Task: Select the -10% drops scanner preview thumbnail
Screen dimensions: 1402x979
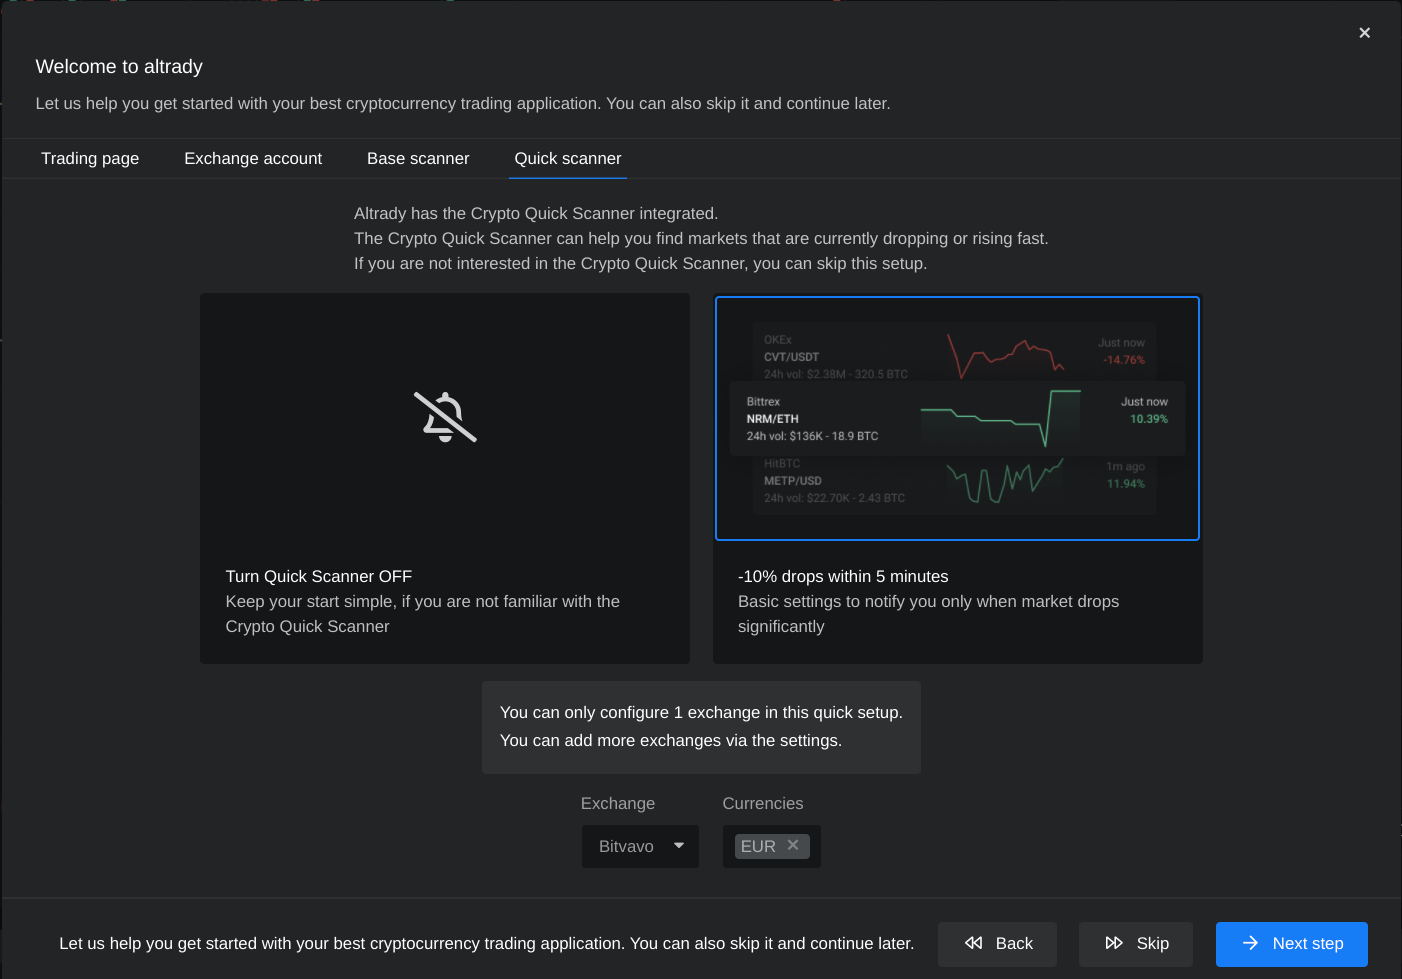Action: pos(957,418)
